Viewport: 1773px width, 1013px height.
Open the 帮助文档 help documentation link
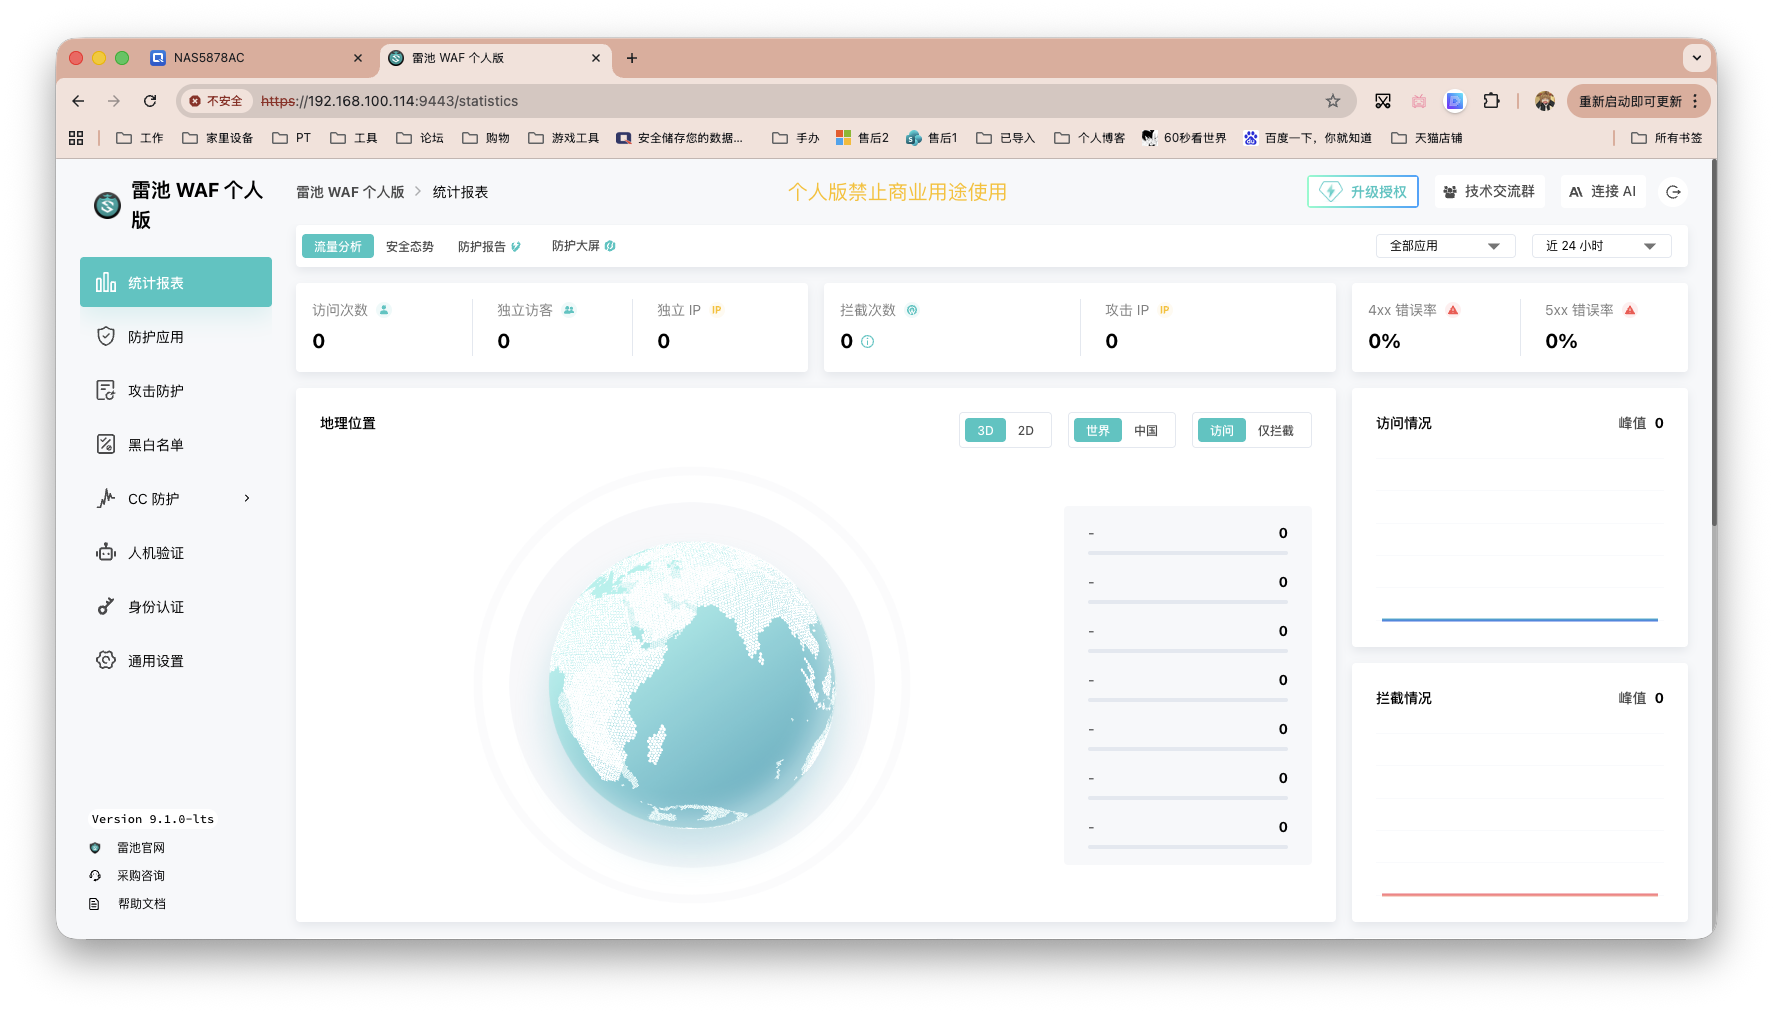[x=140, y=903]
